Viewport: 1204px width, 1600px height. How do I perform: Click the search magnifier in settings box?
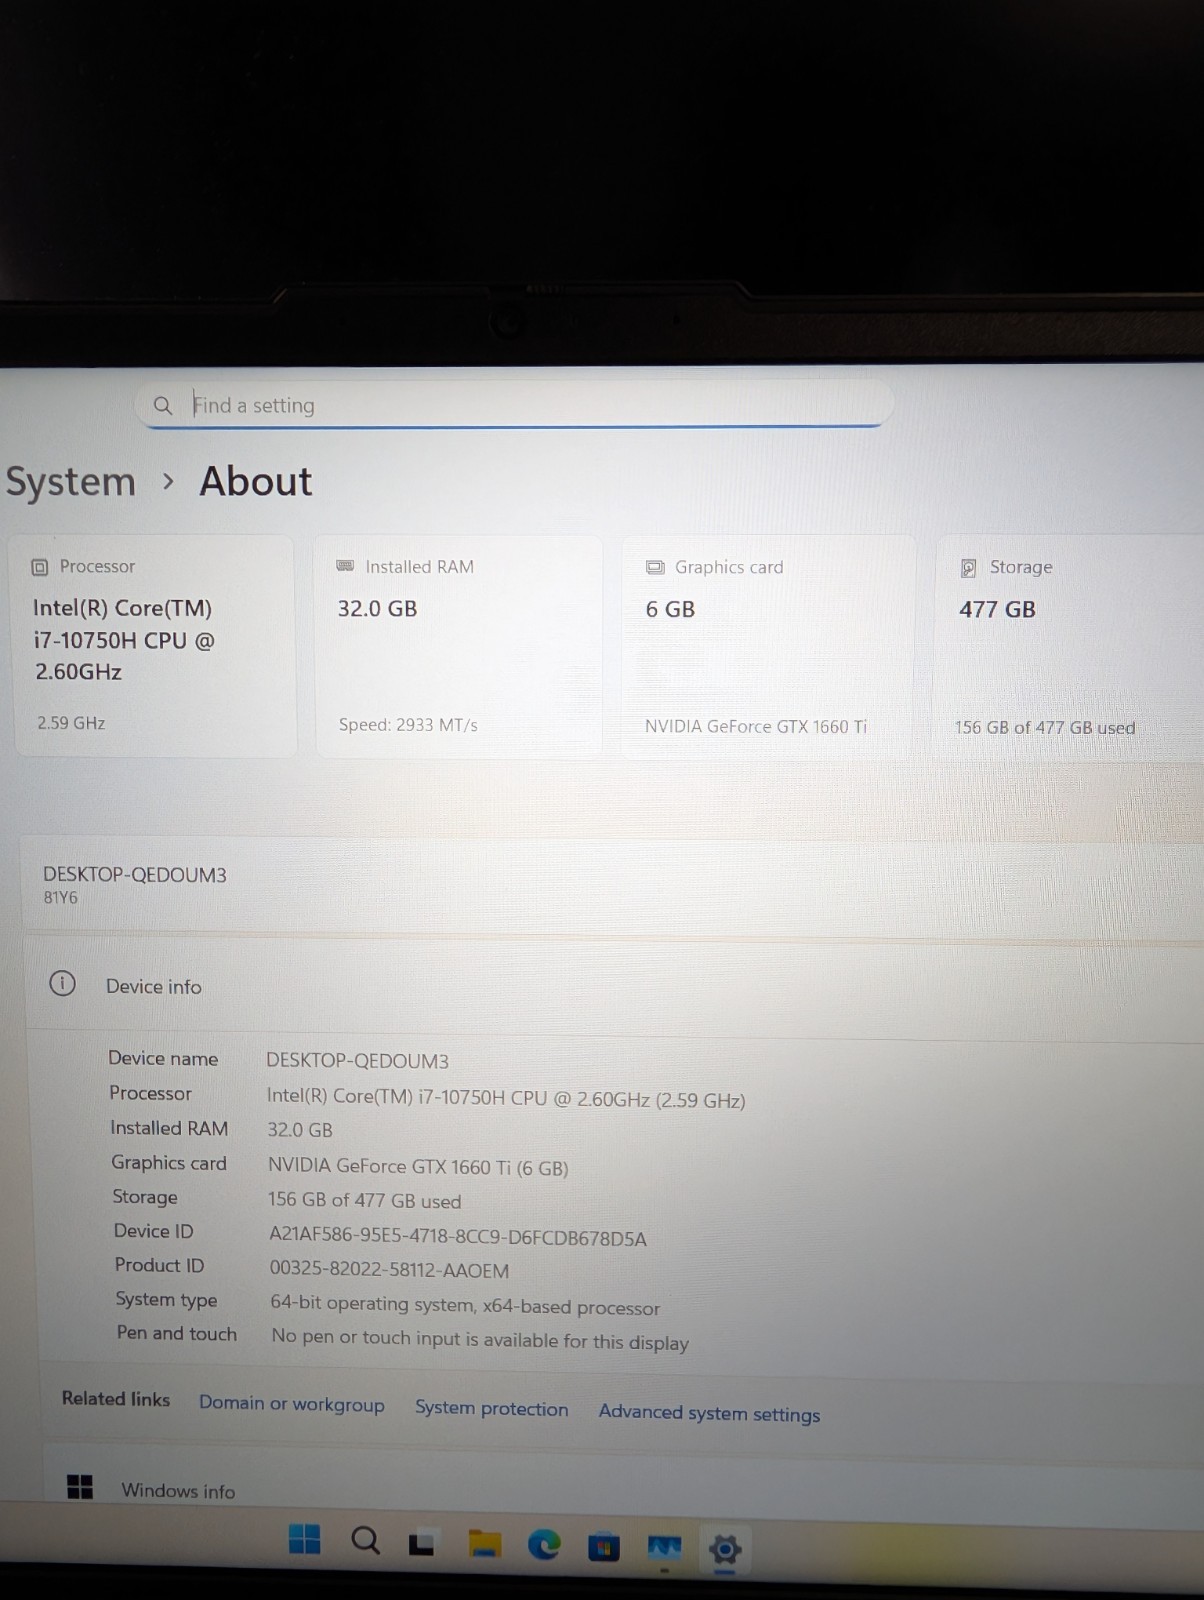point(162,405)
